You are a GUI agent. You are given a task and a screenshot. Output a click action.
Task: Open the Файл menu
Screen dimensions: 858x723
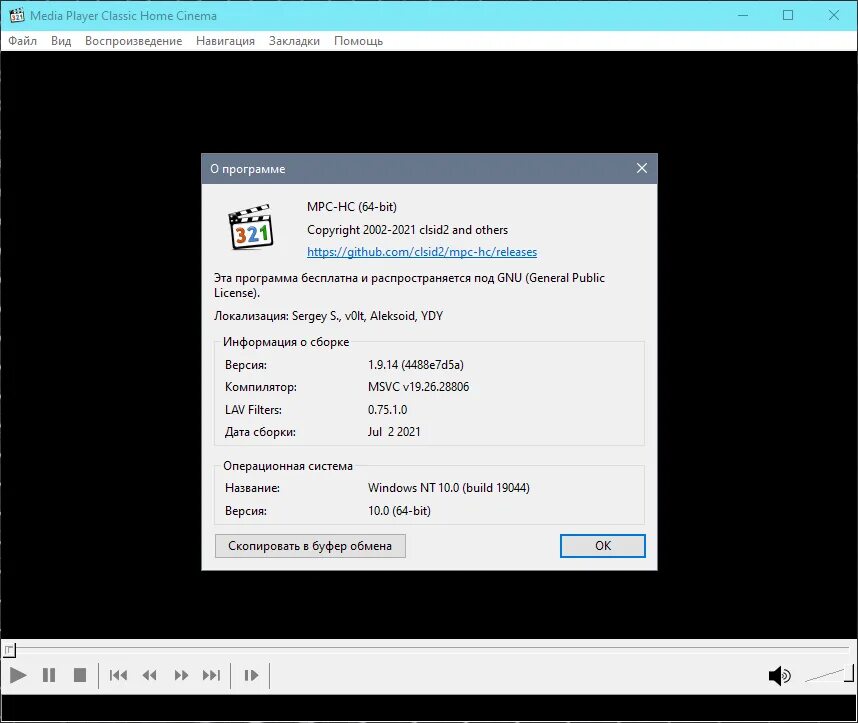pos(22,41)
